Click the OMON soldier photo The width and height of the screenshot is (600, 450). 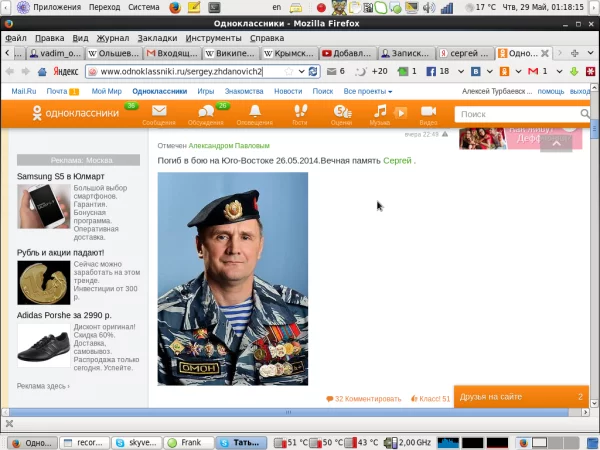233,278
